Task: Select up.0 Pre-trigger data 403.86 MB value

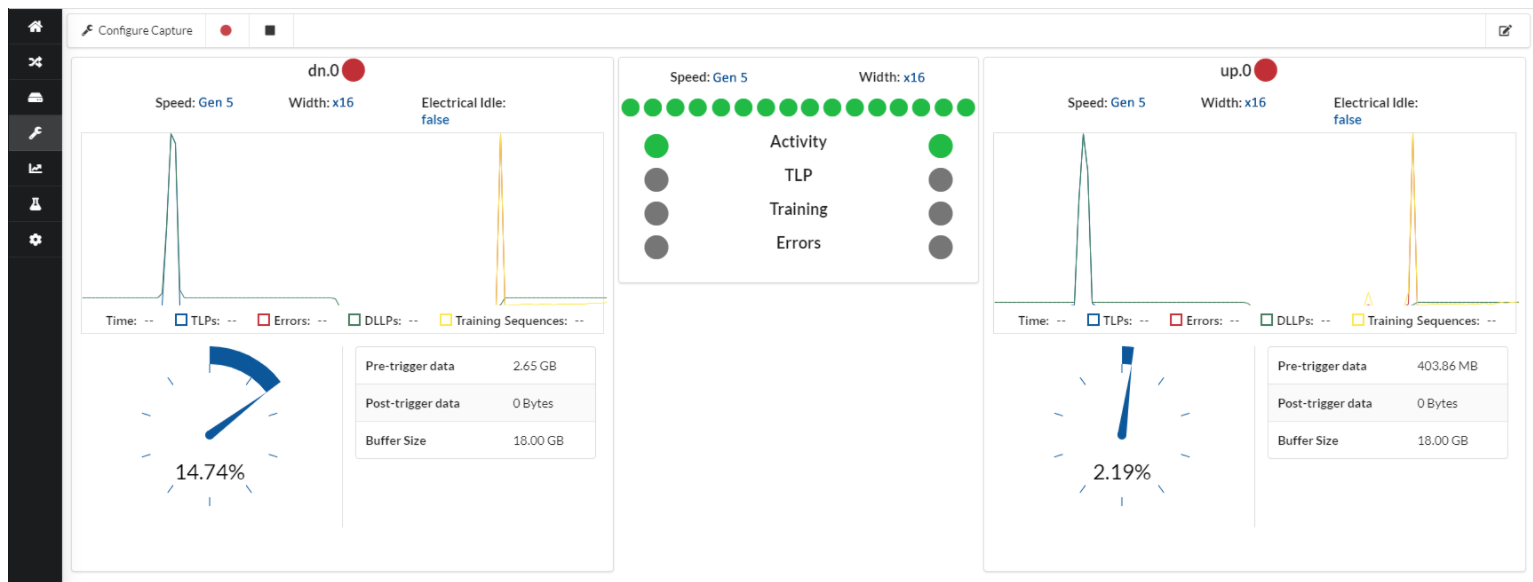Action: tap(1447, 366)
